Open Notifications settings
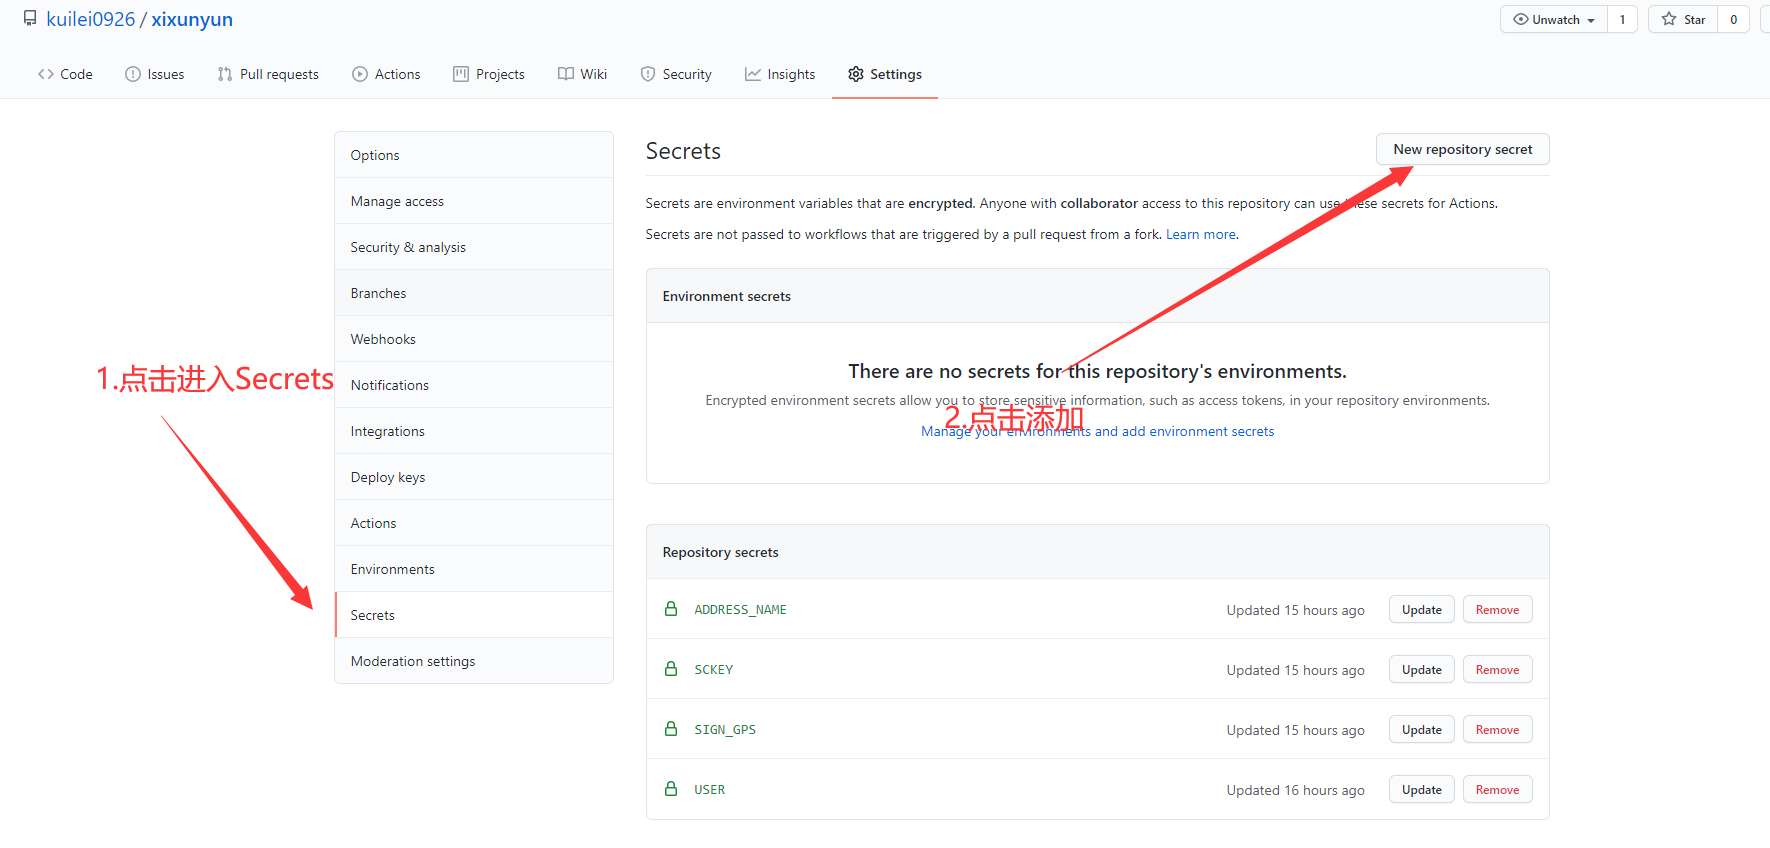 pyautogui.click(x=474, y=385)
